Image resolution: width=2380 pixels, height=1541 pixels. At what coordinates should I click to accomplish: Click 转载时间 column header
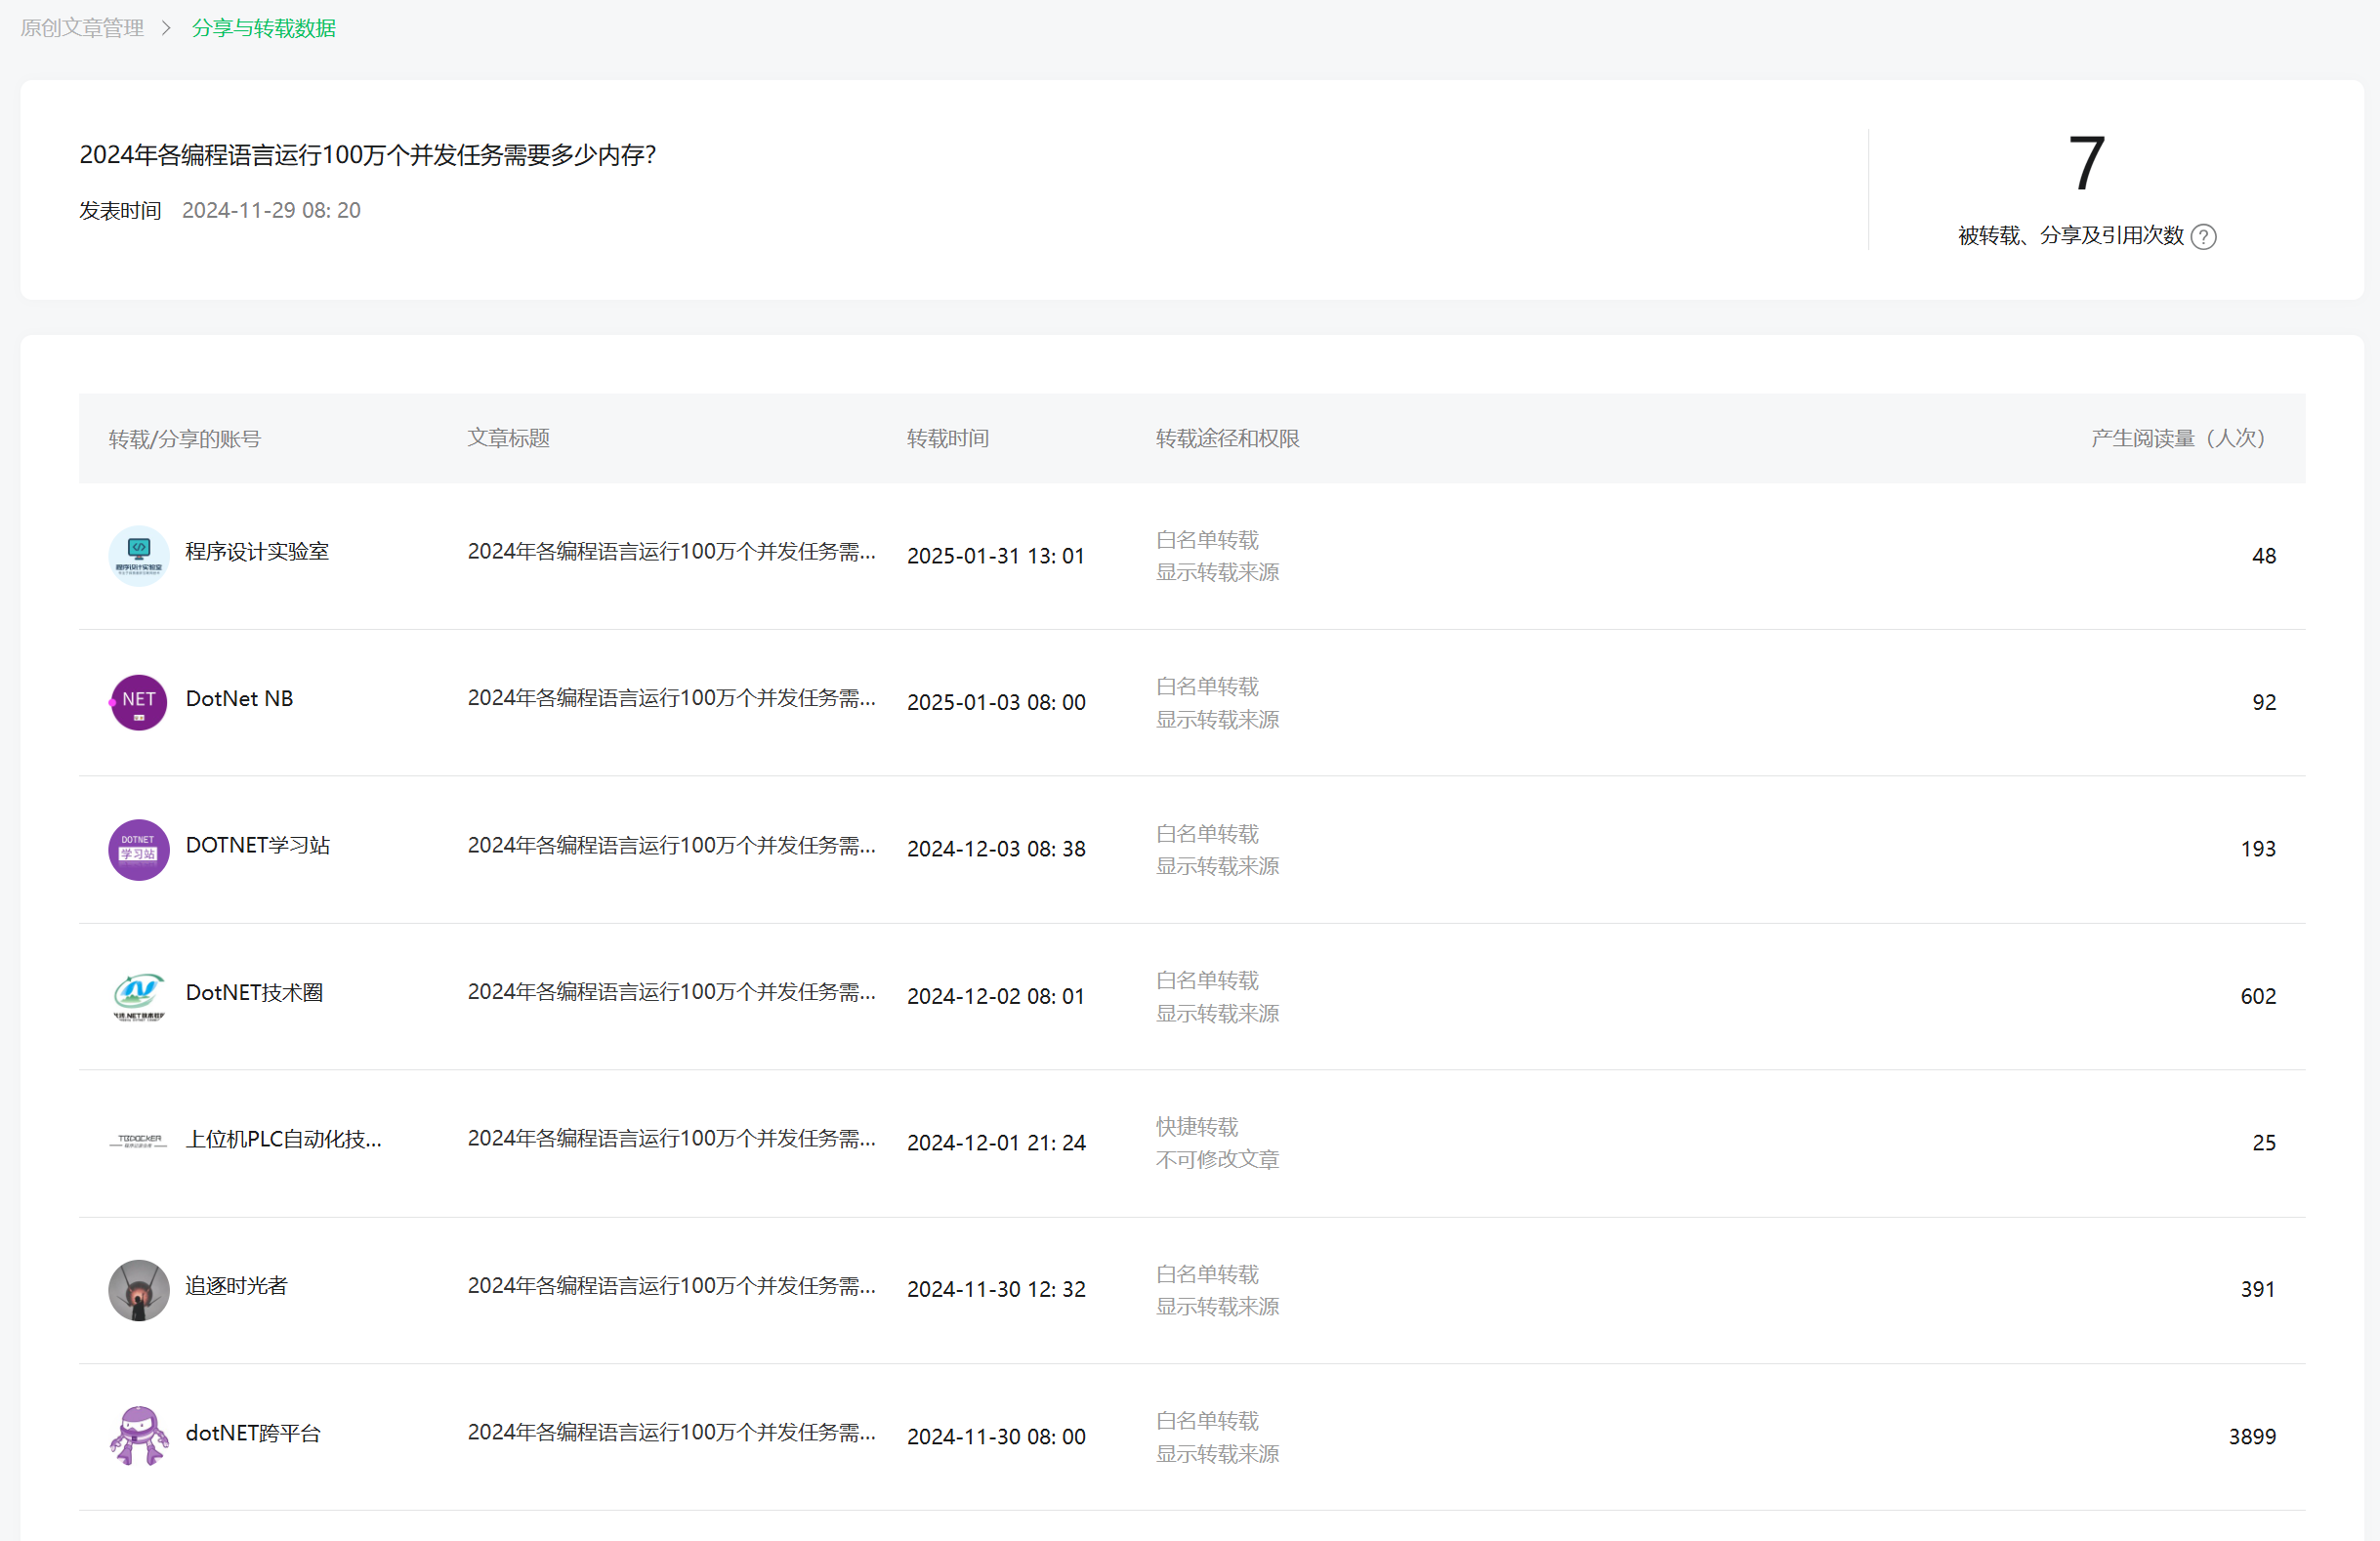pos(947,438)
